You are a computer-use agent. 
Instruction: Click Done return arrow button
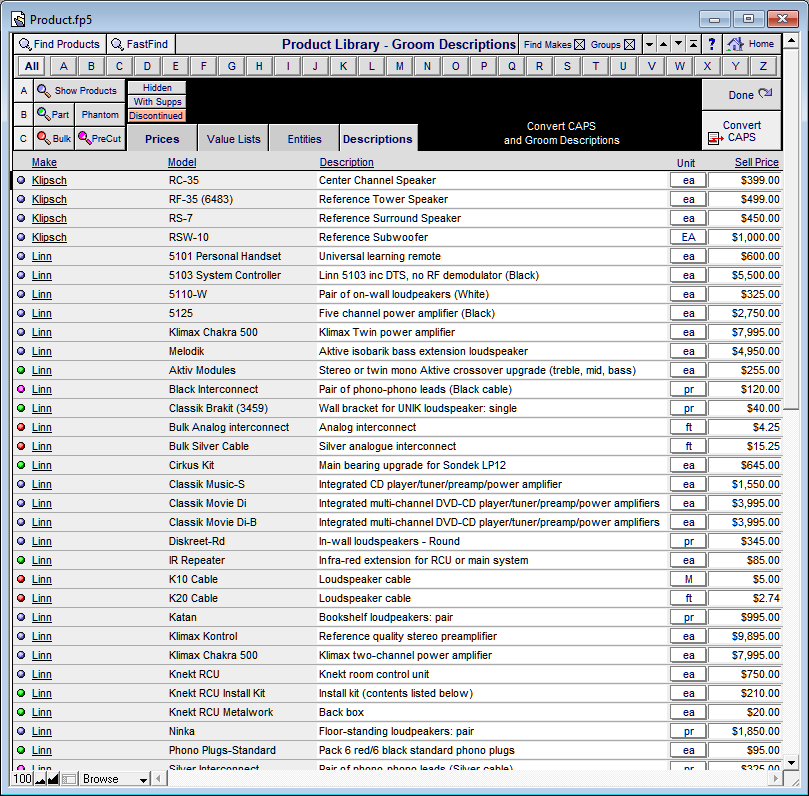[x=741, y=95]
